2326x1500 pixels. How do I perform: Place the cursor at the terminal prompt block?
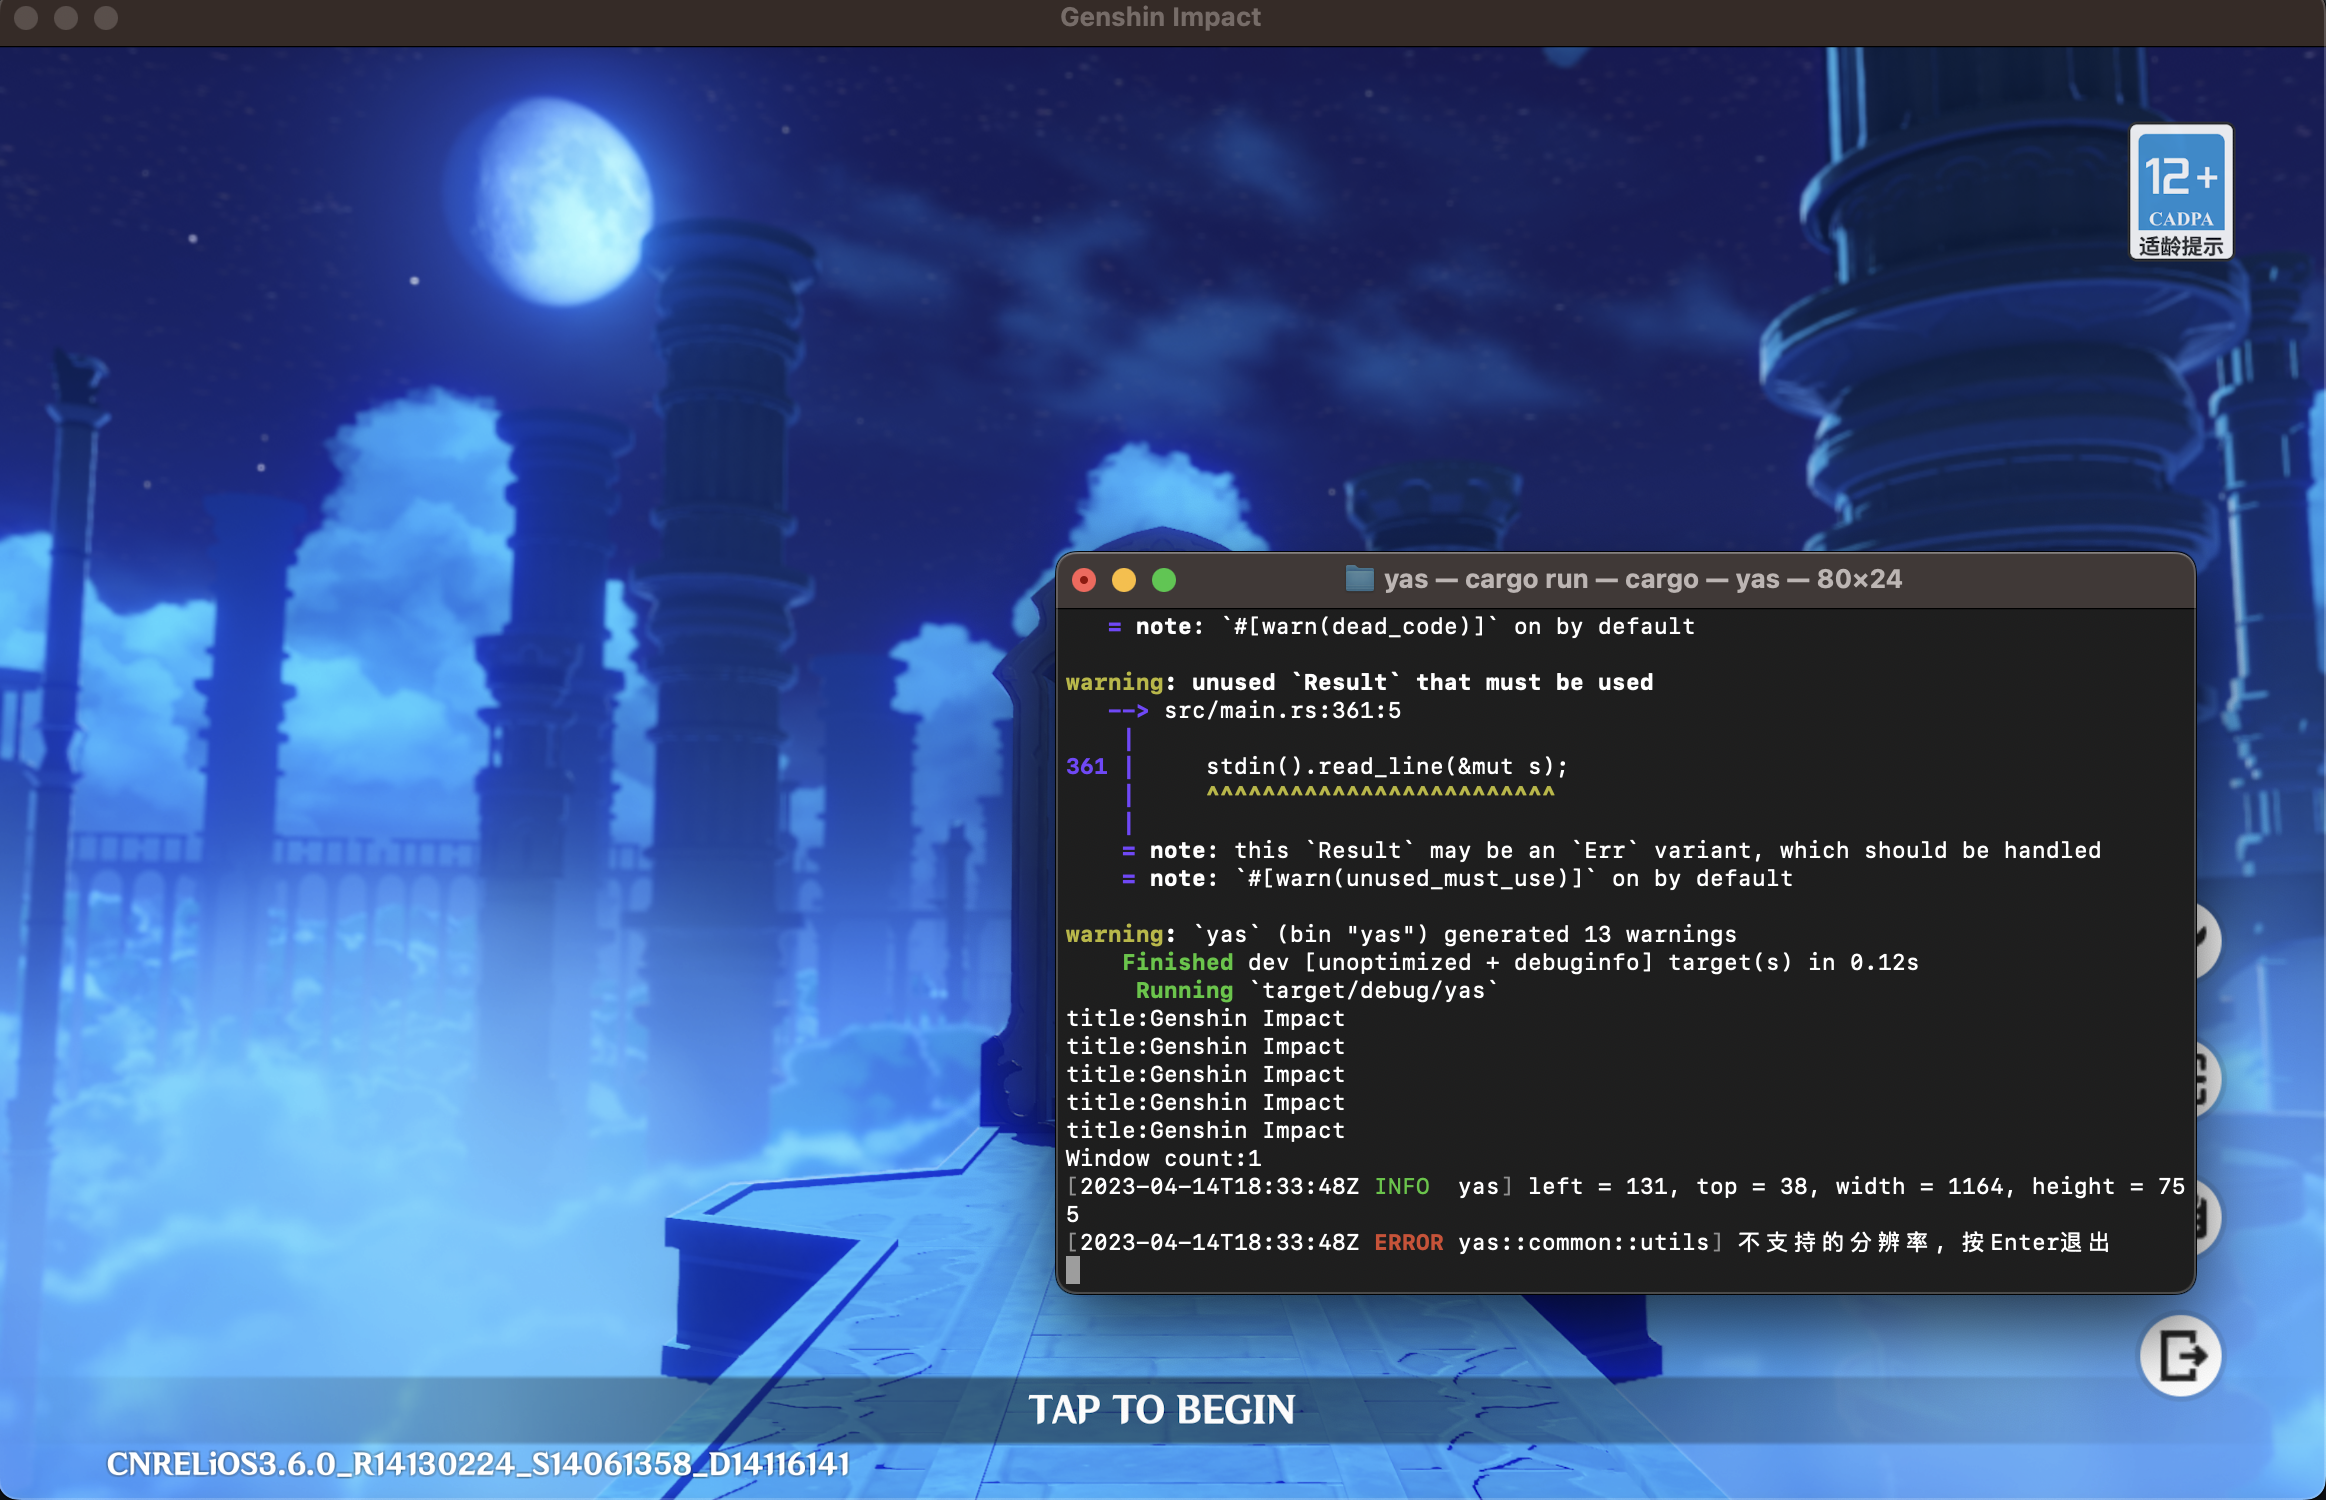pyautogui.click(x=1073, y=1270)
